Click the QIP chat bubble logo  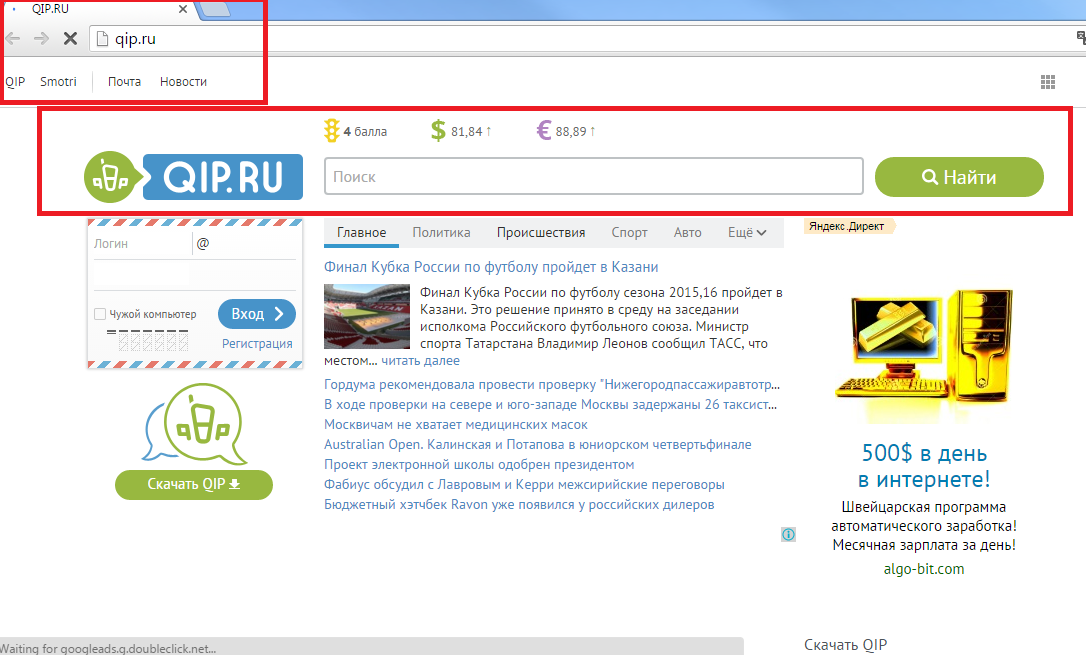(x=195, y=424)
